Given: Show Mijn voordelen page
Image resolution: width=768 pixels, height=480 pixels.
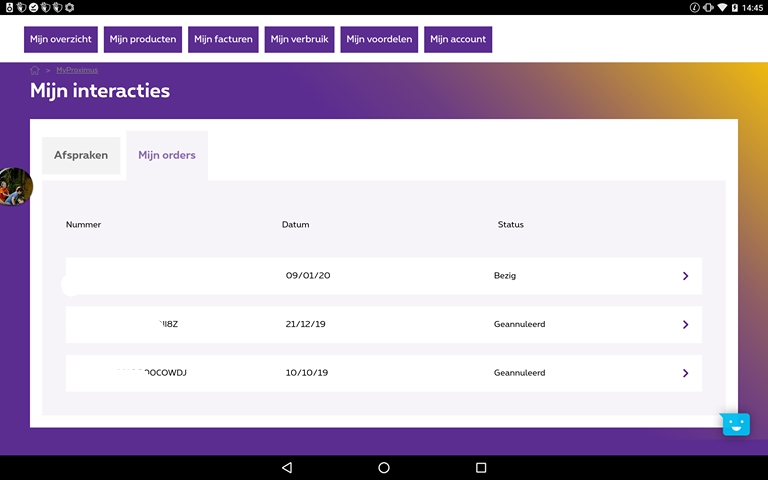Looking at the screenshot, I should point(379,40).
